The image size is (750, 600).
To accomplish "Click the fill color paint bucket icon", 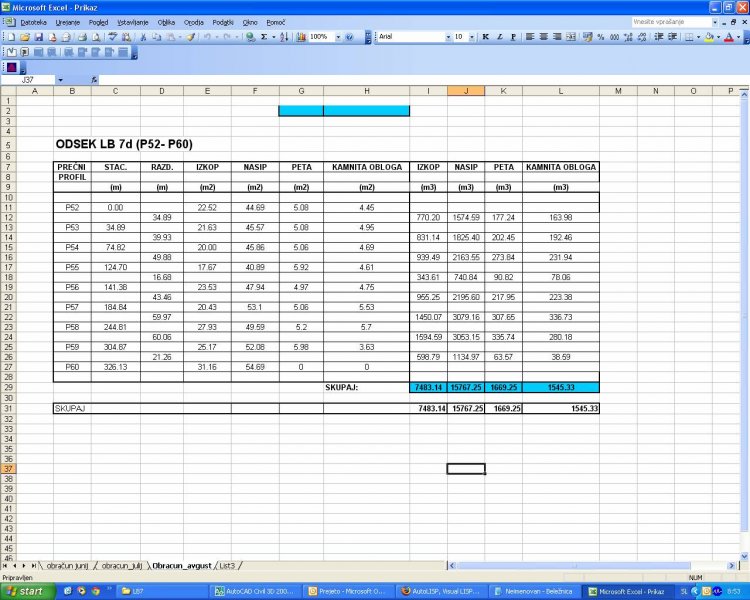I will click(x=709, y=37).
